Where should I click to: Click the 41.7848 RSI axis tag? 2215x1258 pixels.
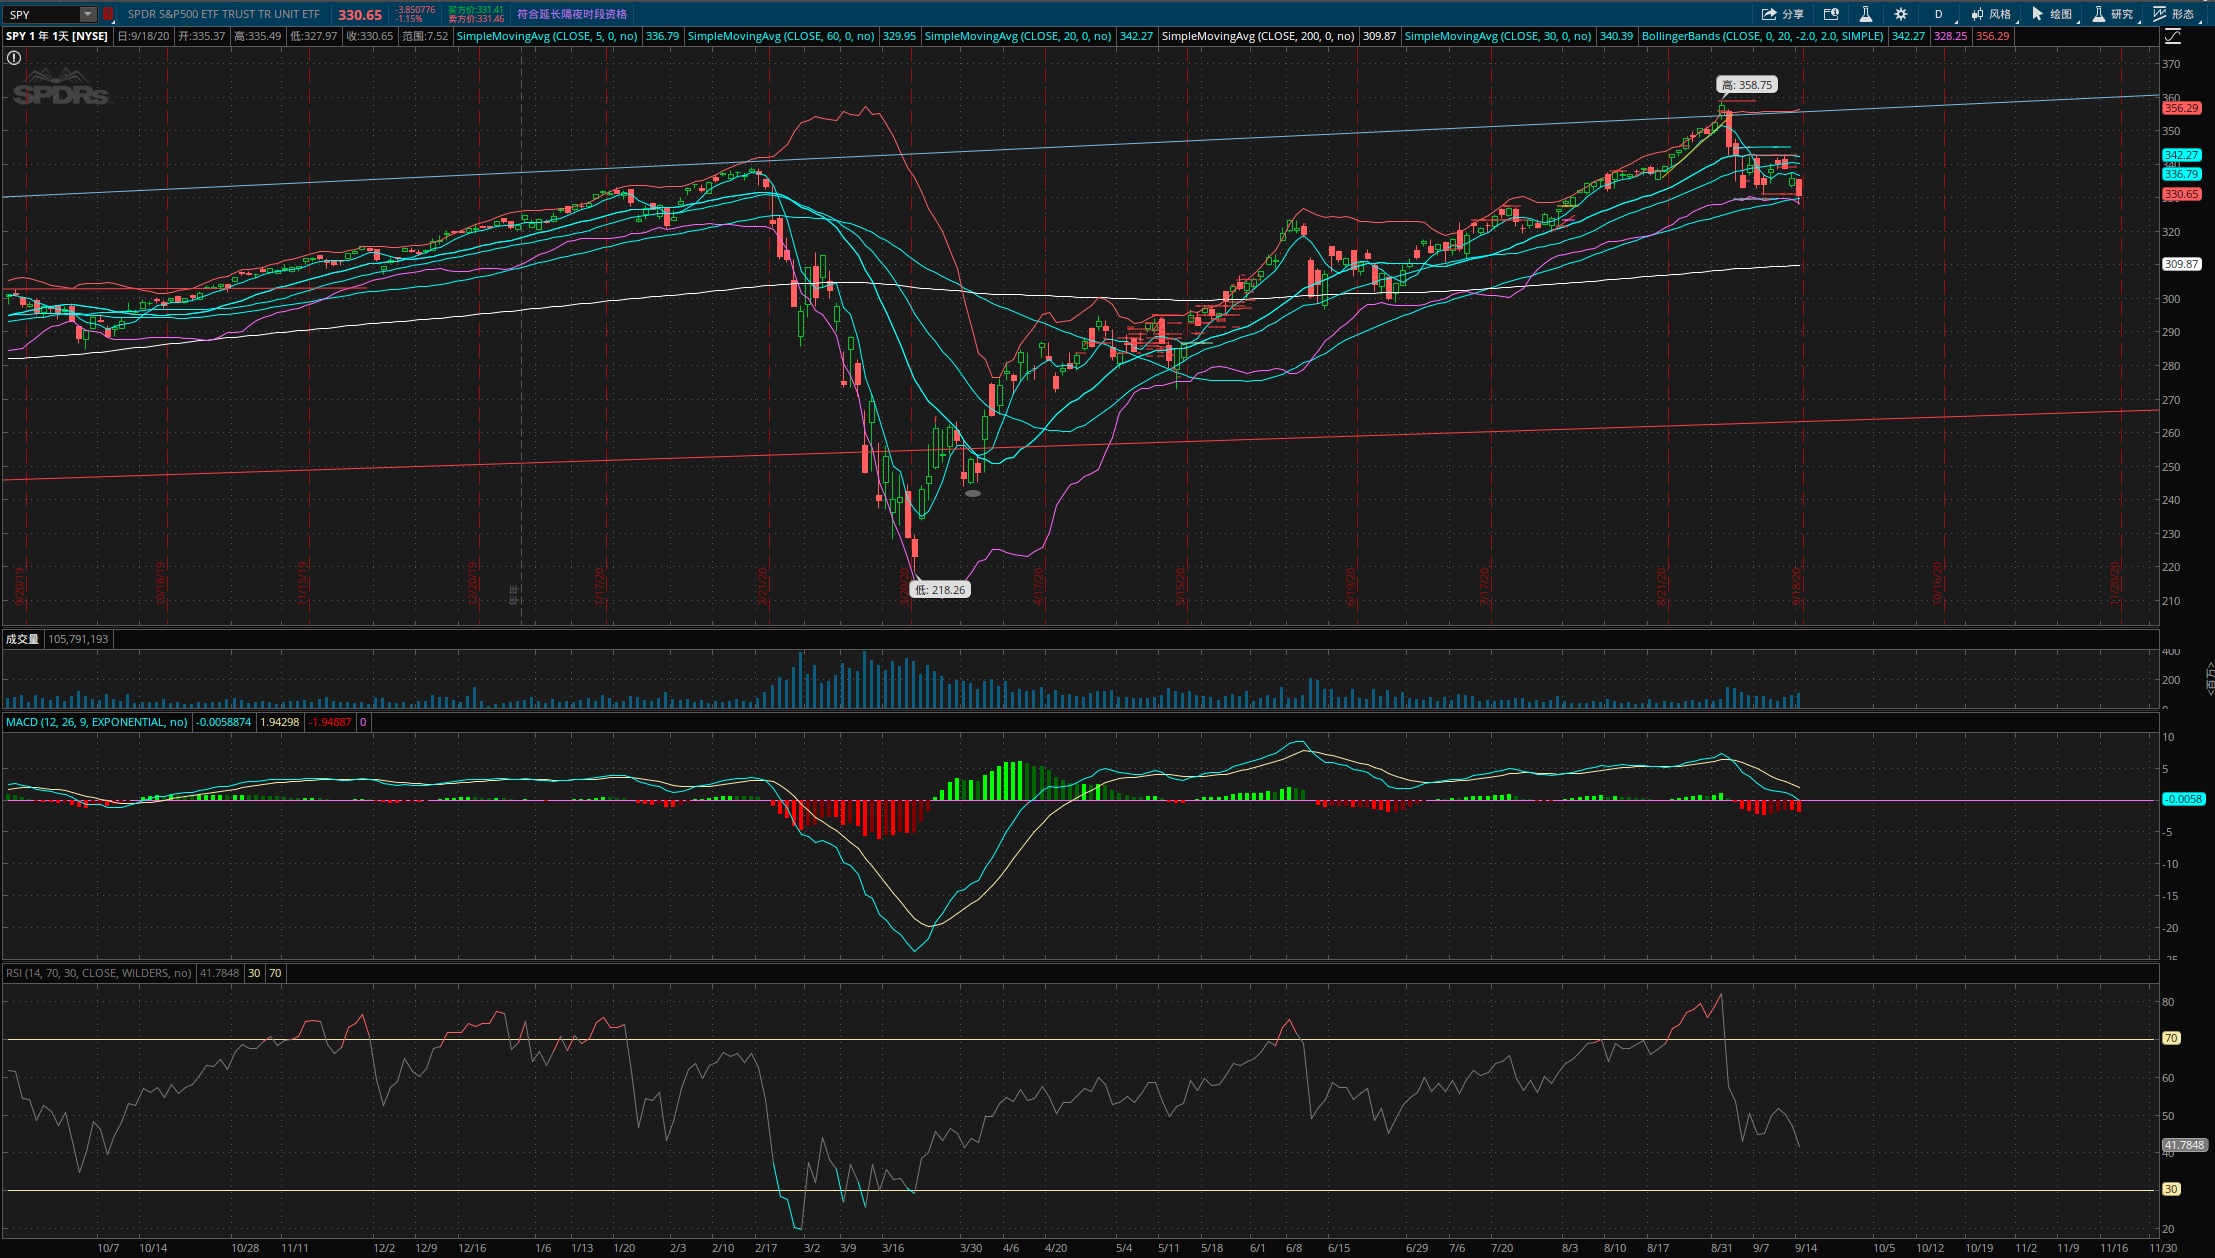[x=2184, y=1145]
